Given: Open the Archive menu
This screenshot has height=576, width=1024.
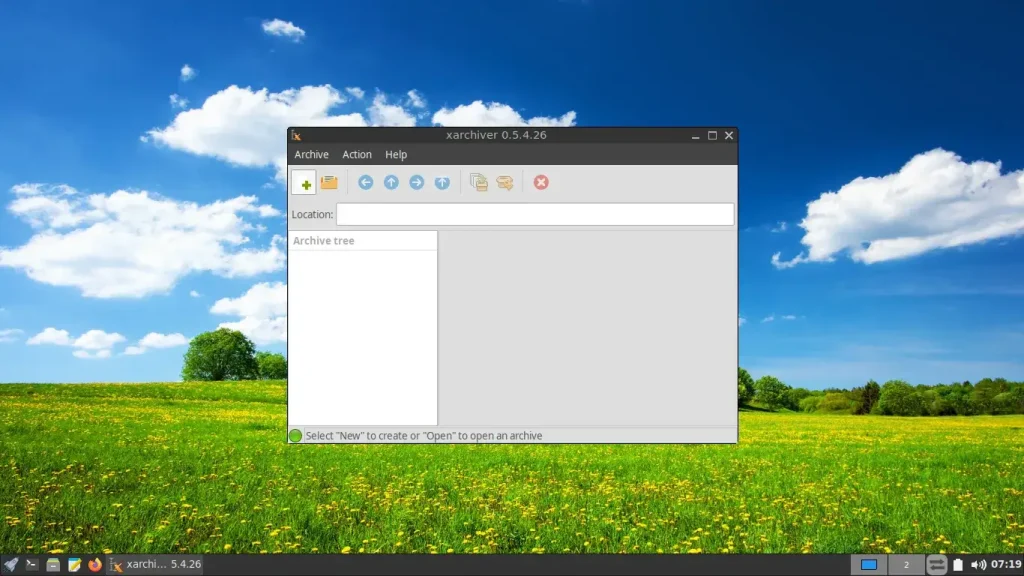Looking at the screenshot, I should tap(311, 155).
